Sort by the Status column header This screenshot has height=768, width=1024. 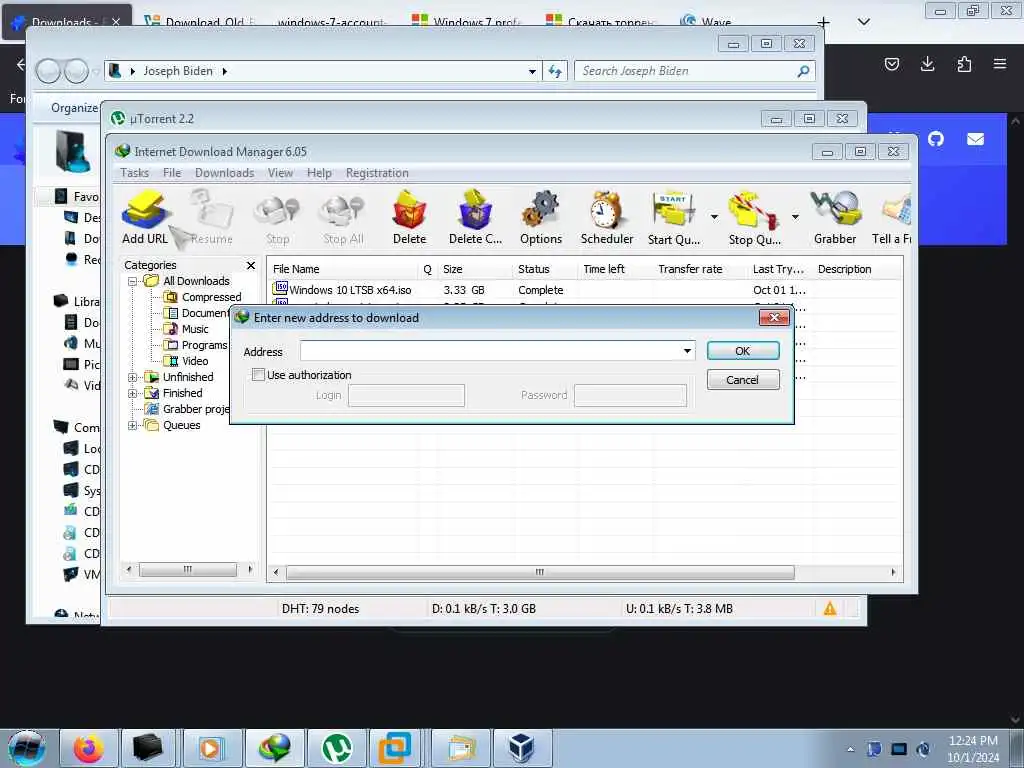(545, 269)
